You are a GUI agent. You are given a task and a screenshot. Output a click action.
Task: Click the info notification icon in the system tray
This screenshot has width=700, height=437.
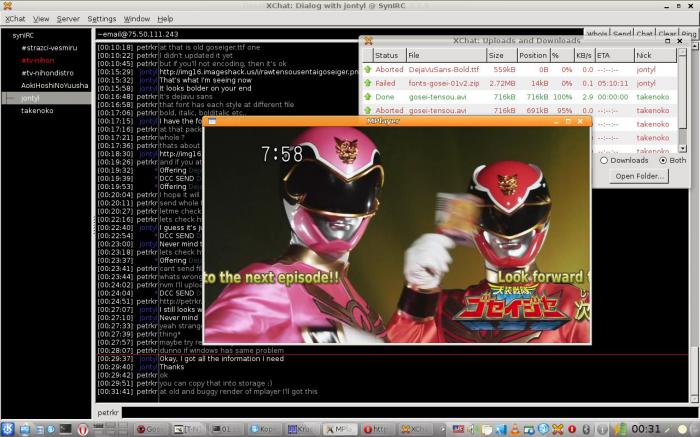coord(602,429)
